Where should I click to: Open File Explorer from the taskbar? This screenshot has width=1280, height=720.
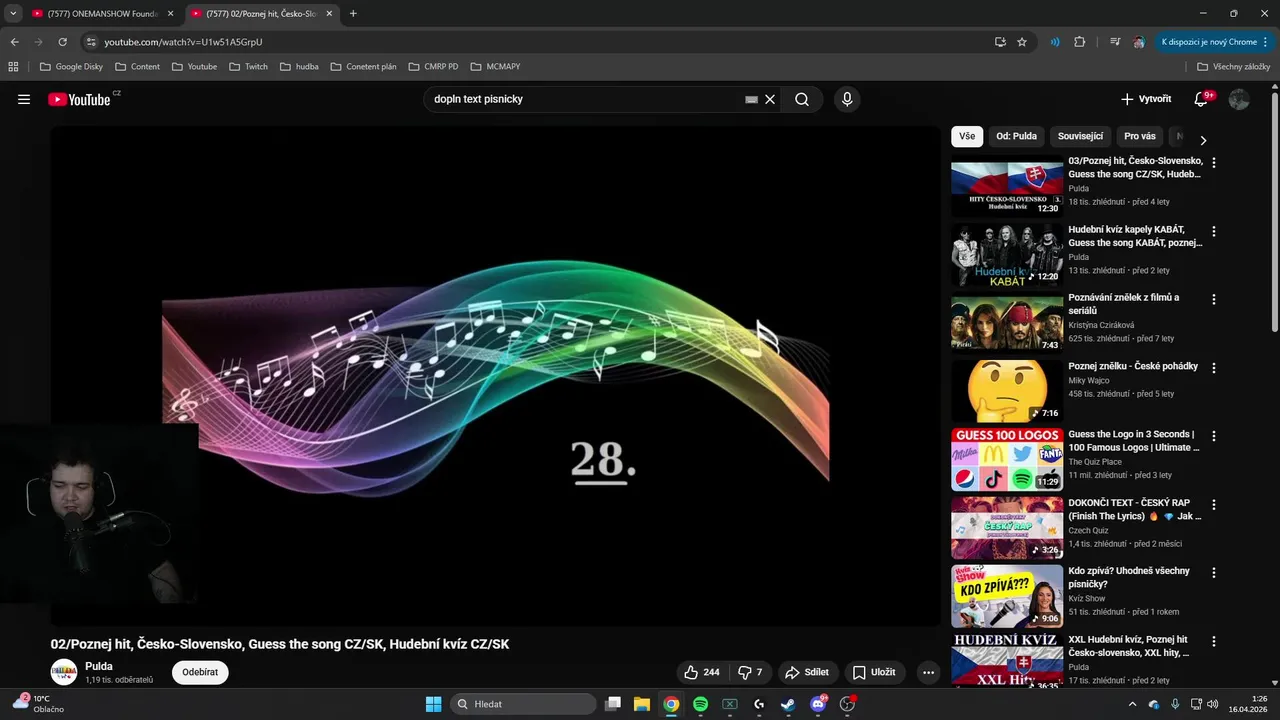click(642, 704)
